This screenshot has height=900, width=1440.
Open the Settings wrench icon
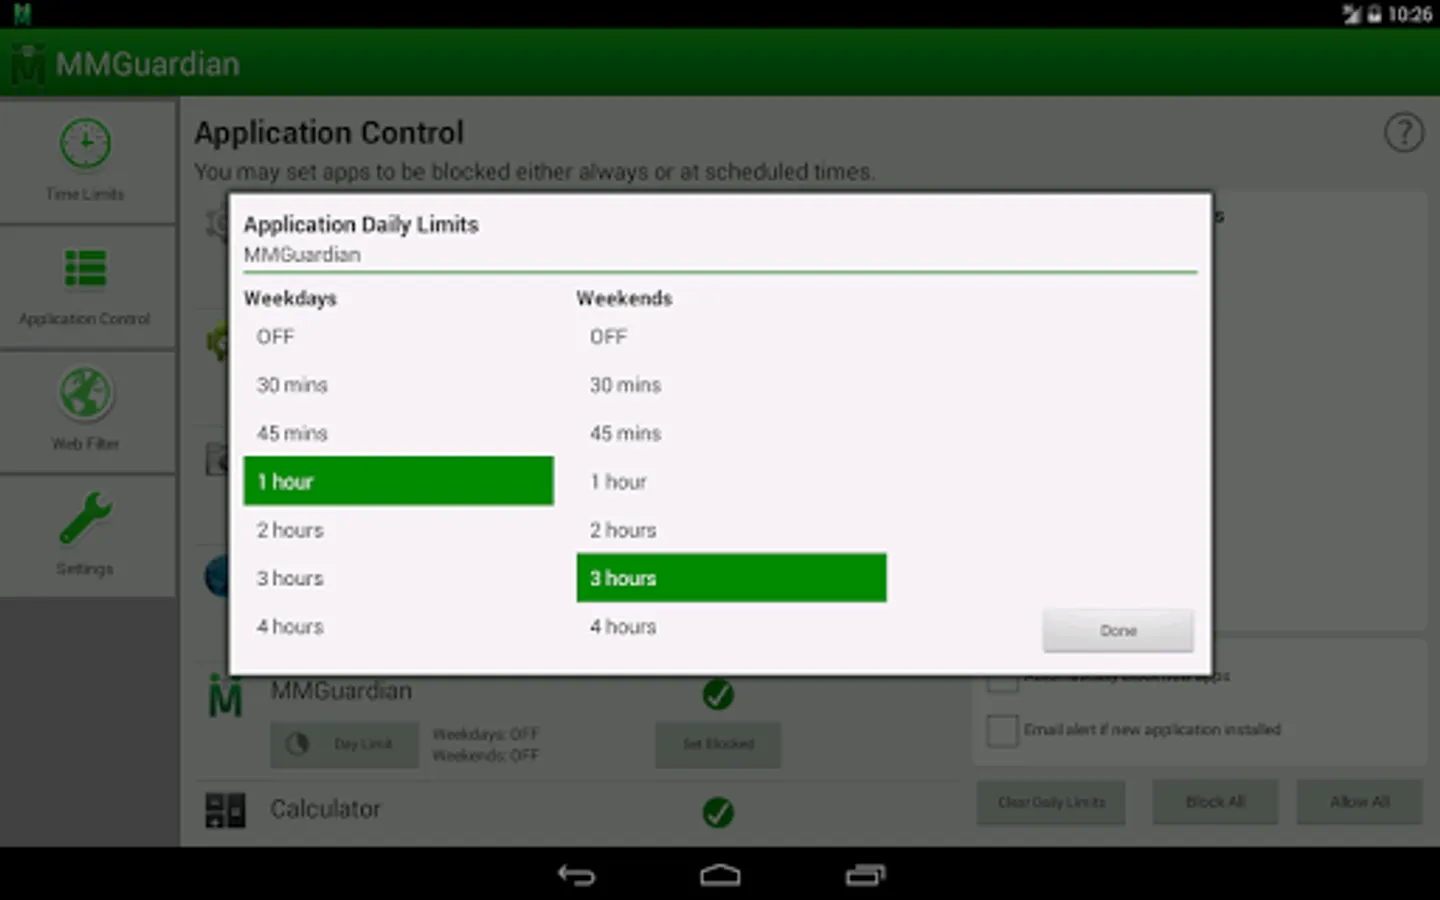85,518
